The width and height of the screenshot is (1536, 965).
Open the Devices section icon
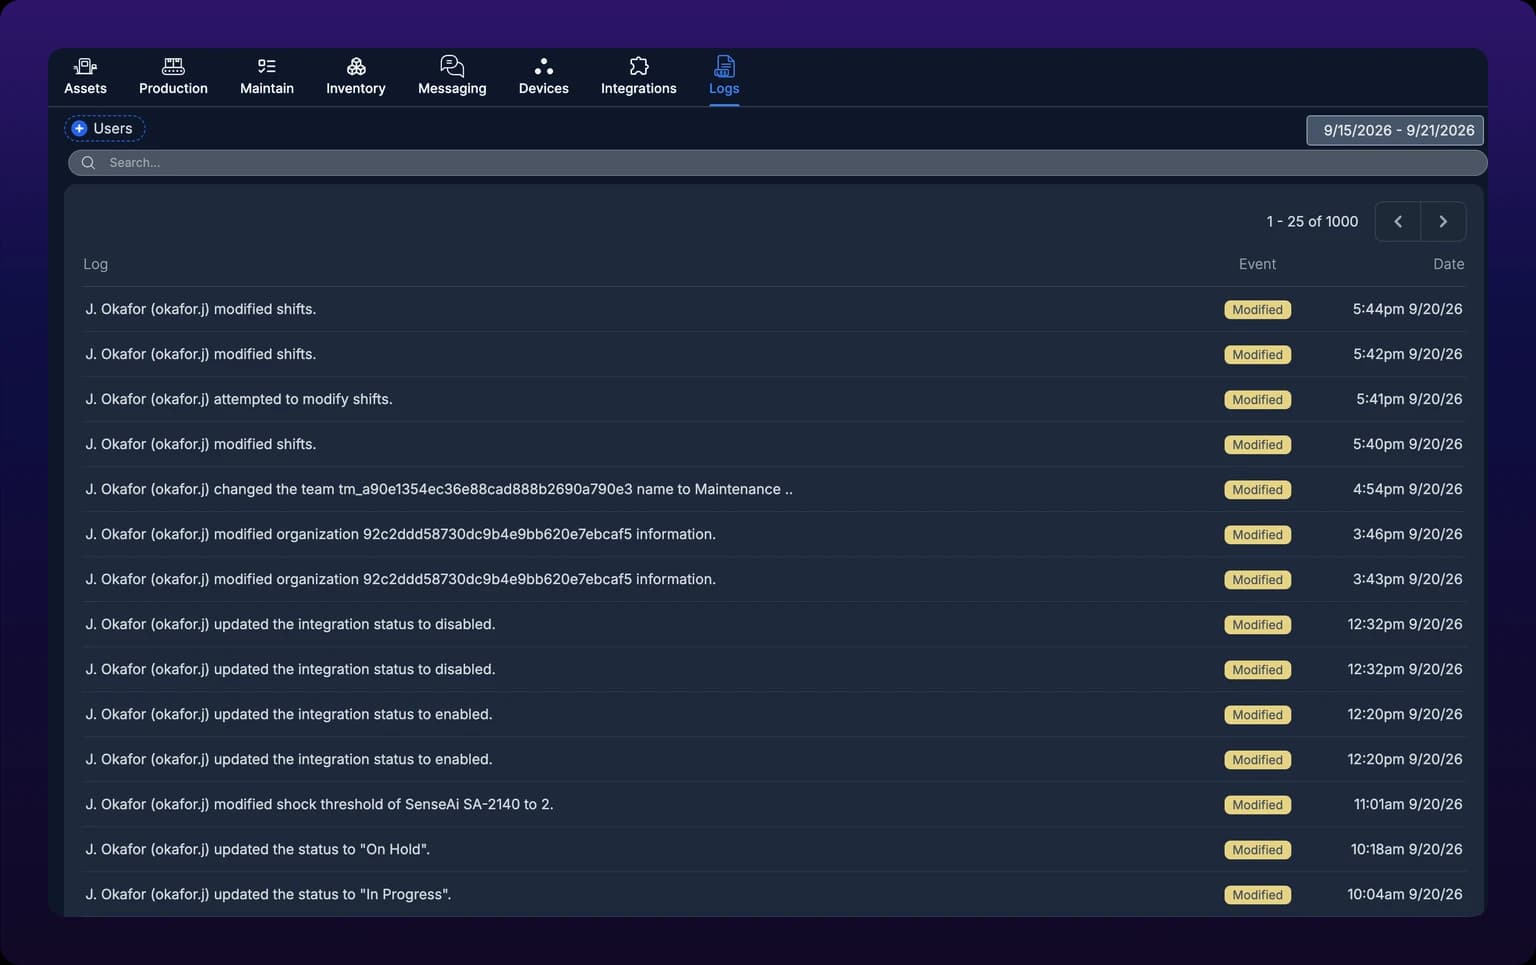coord(543,66)
